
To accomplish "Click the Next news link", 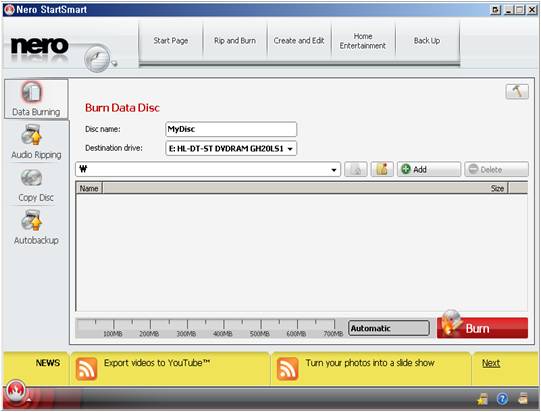I will point(491,363).
